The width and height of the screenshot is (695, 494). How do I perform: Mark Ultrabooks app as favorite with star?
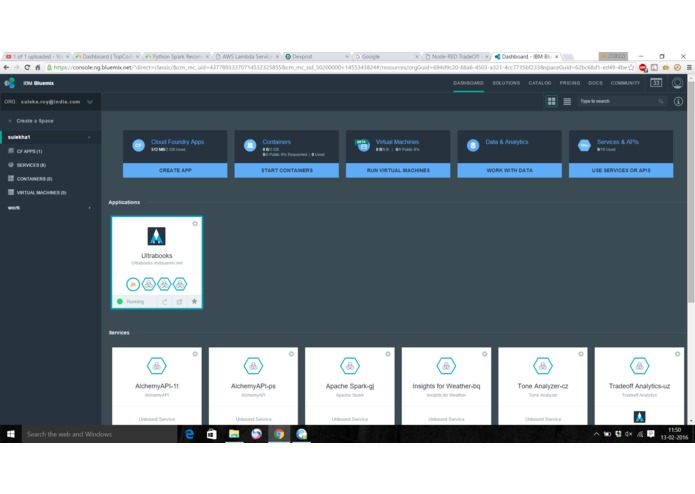click(x=194, y=301)
